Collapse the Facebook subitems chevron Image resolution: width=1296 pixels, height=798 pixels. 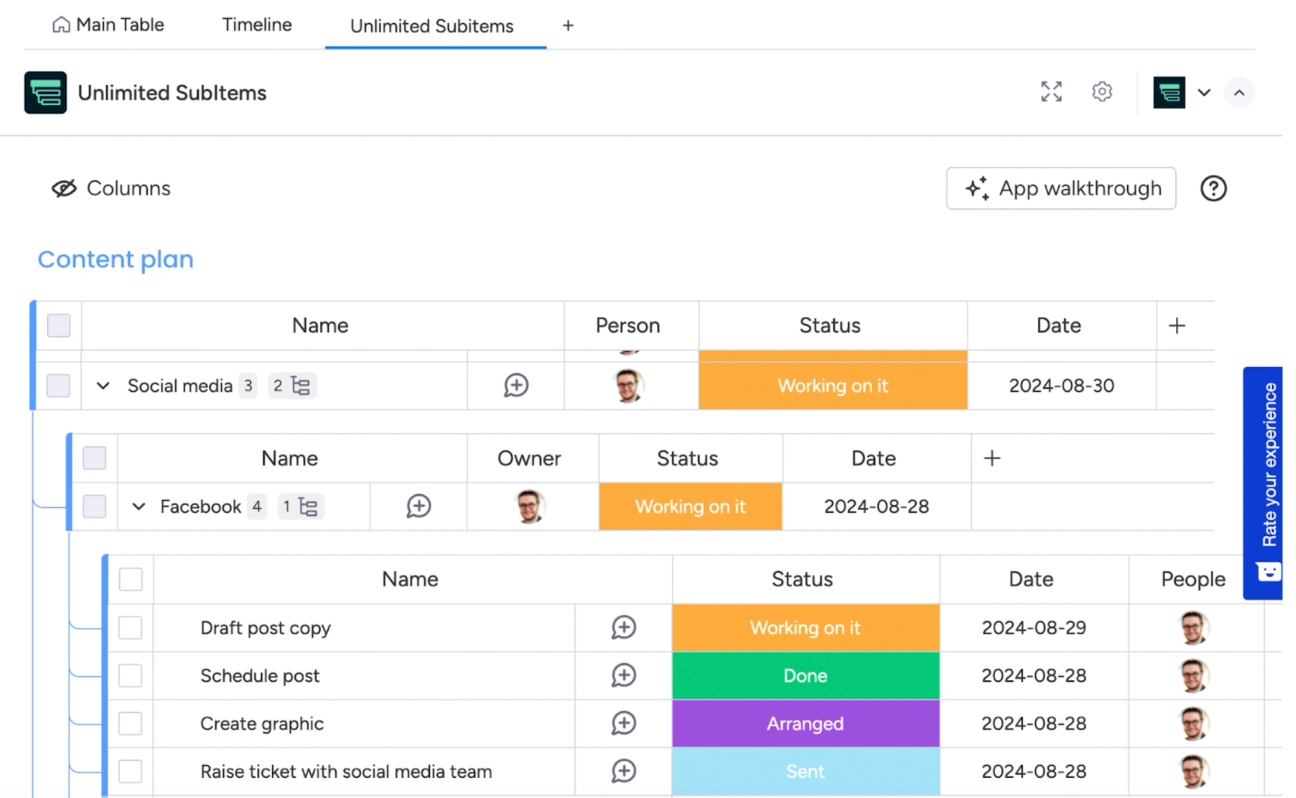[x=138, y=506]
